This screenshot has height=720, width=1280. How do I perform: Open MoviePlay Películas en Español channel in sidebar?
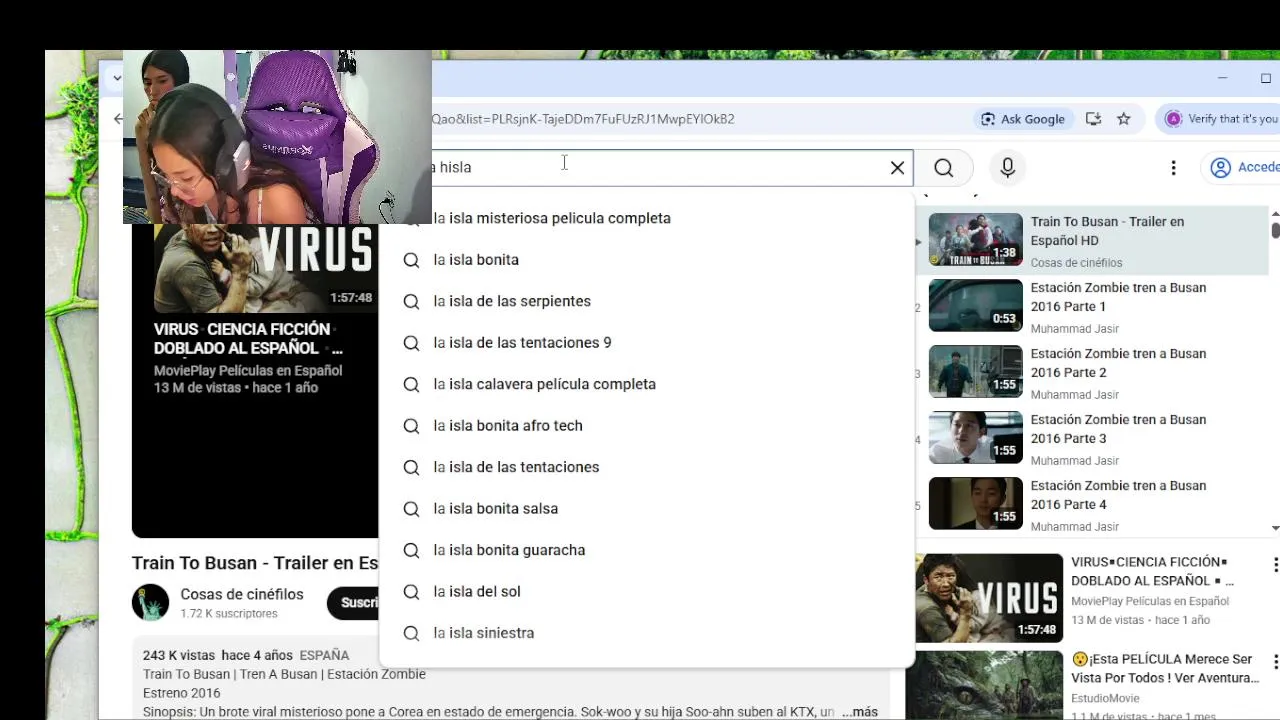[1150, 601]
